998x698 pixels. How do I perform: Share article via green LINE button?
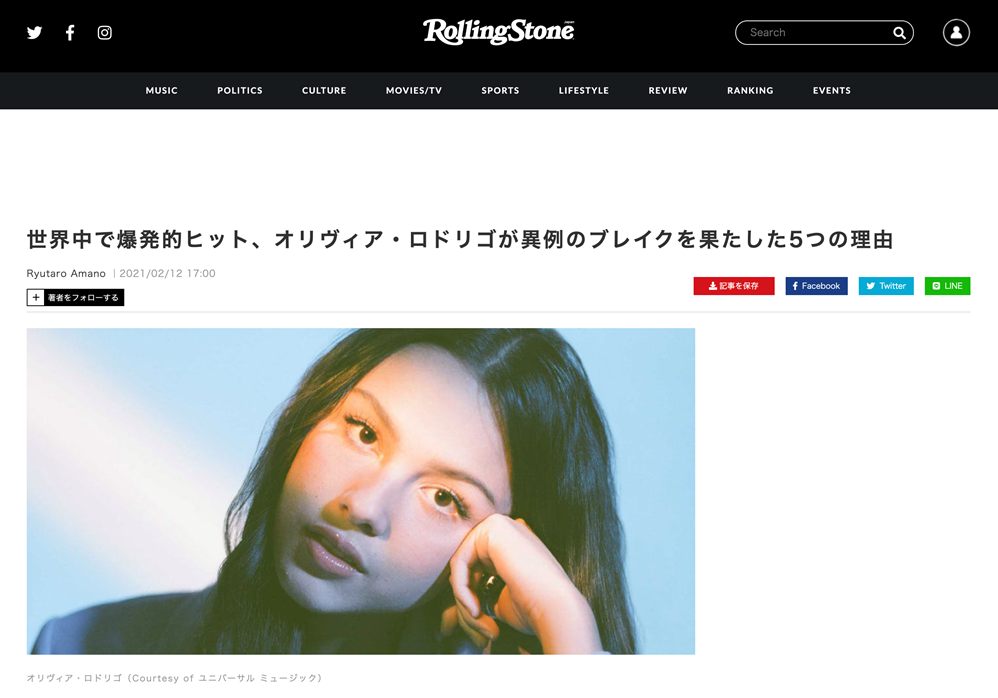tap(947, 286)
